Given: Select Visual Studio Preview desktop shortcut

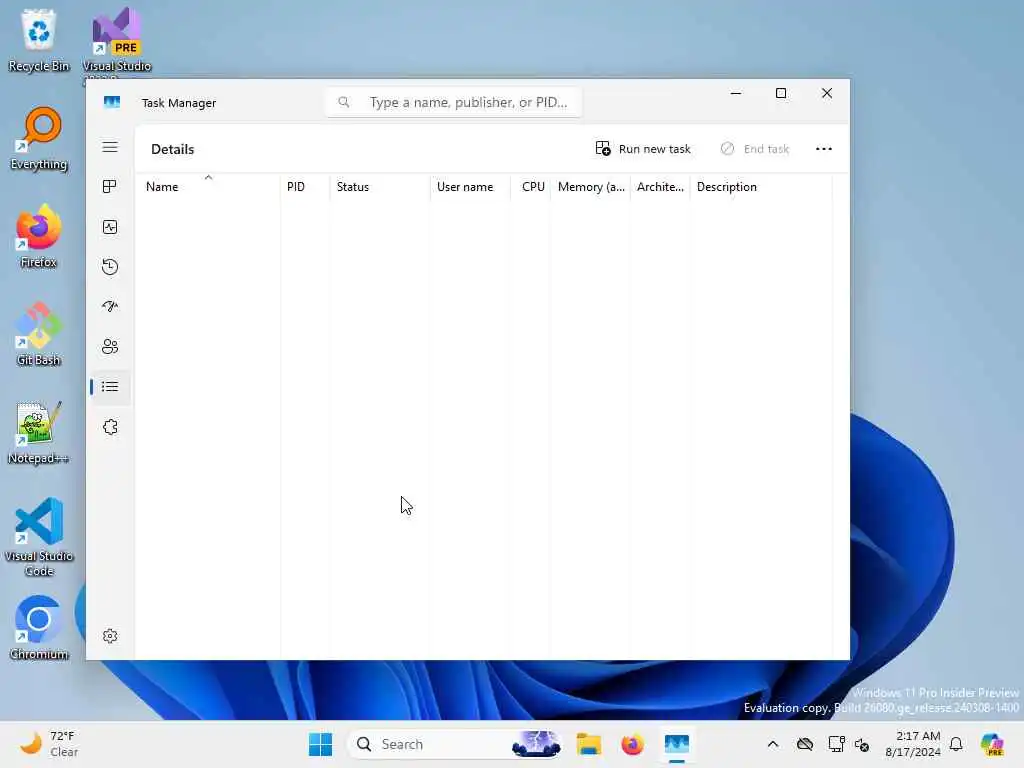Looking at the screenshot, I should 117,42.
